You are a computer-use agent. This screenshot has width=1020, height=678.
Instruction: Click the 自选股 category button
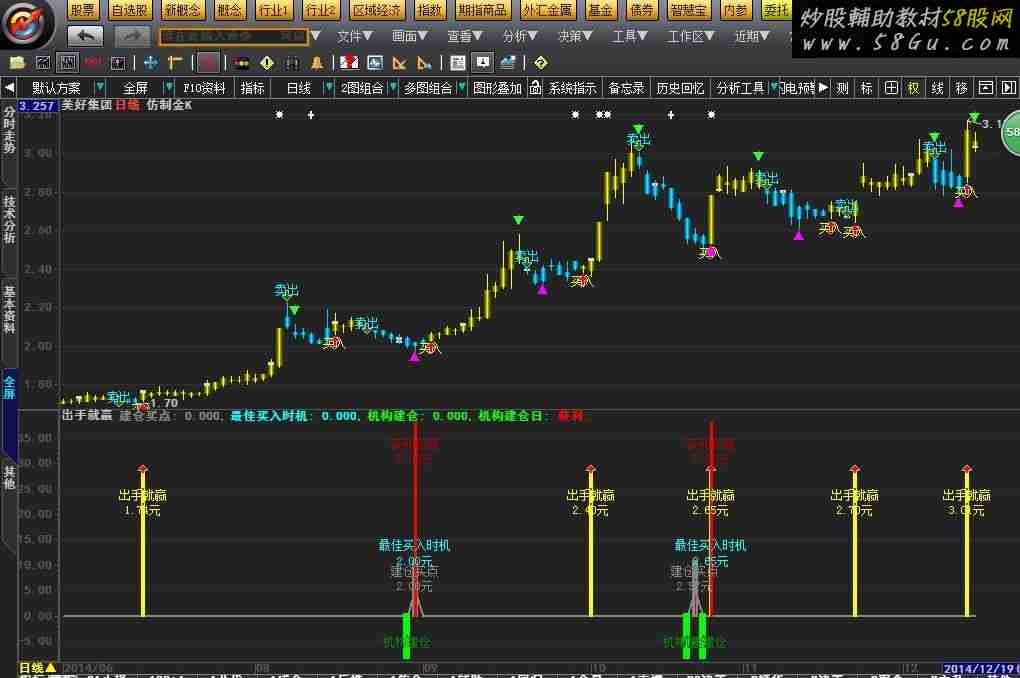click(130, 10)
